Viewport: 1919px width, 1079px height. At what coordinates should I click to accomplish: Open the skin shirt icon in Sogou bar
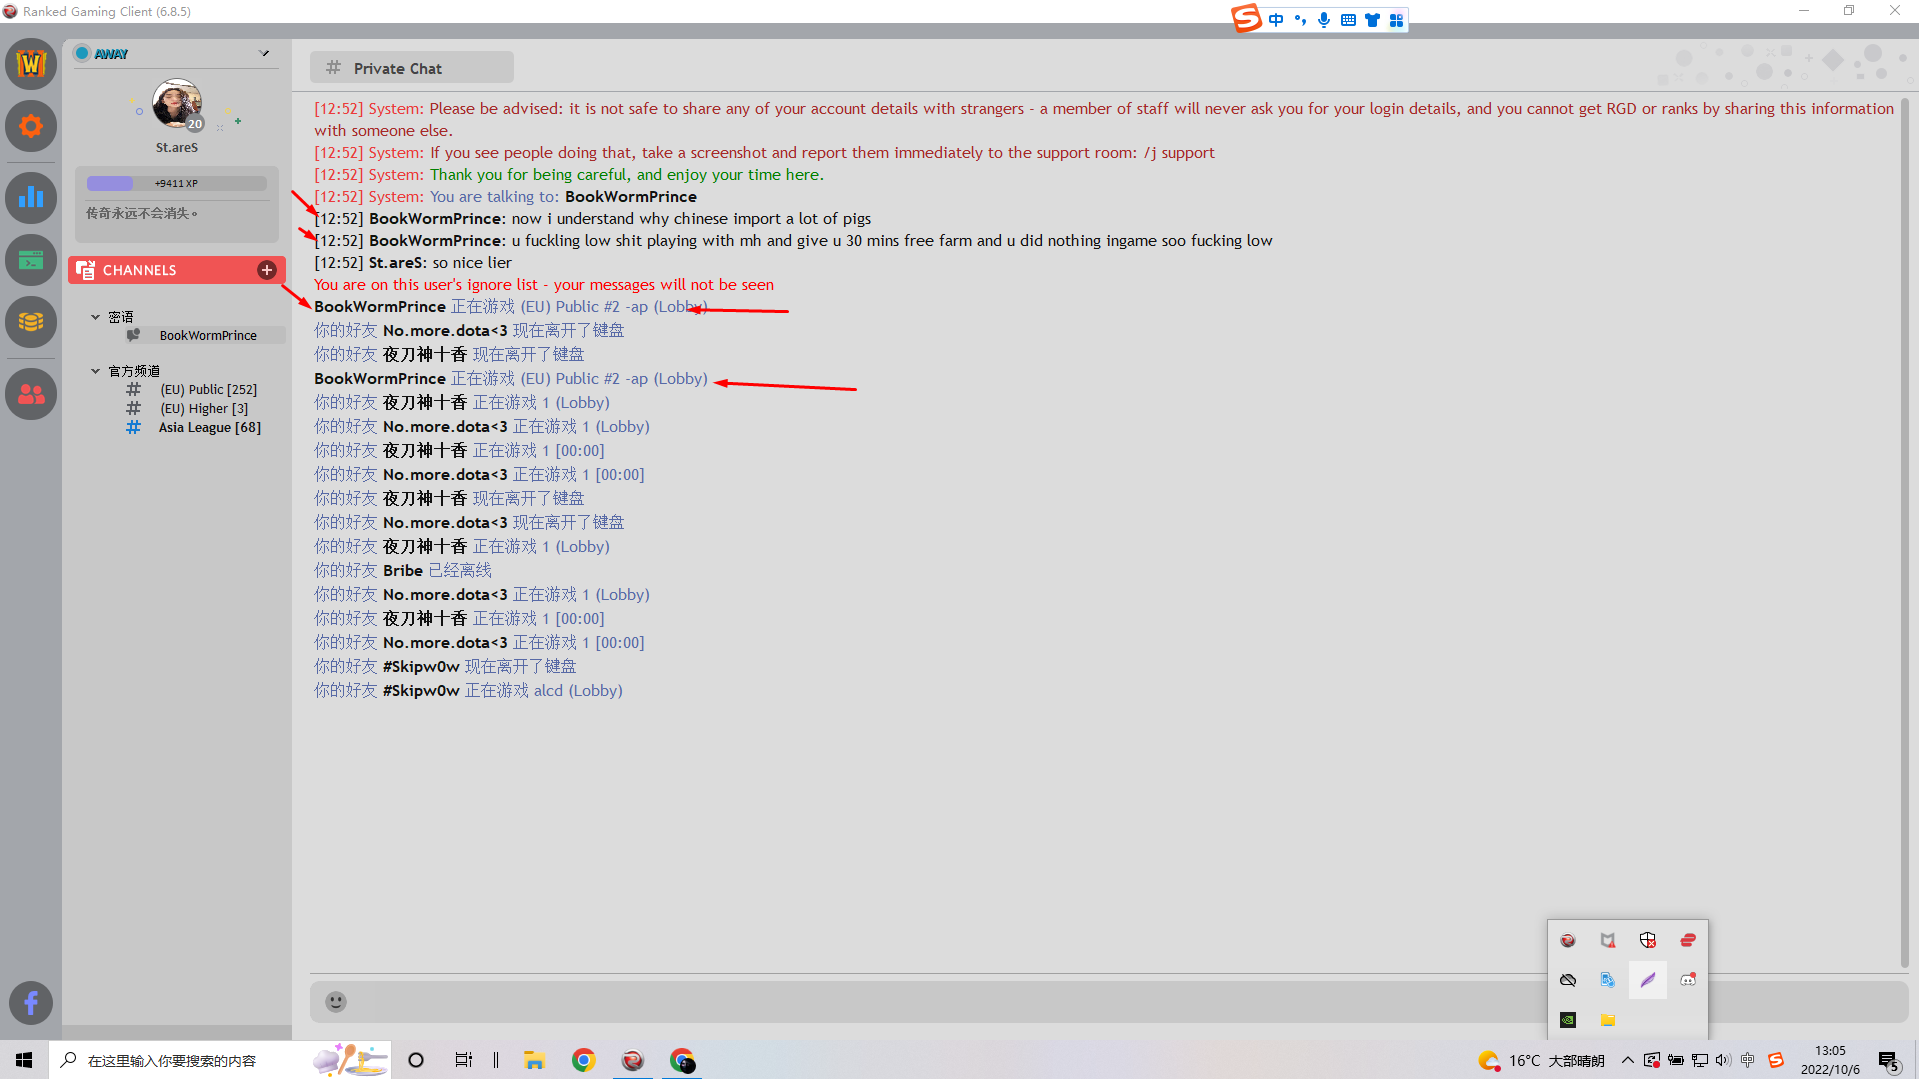point(1372,20)
